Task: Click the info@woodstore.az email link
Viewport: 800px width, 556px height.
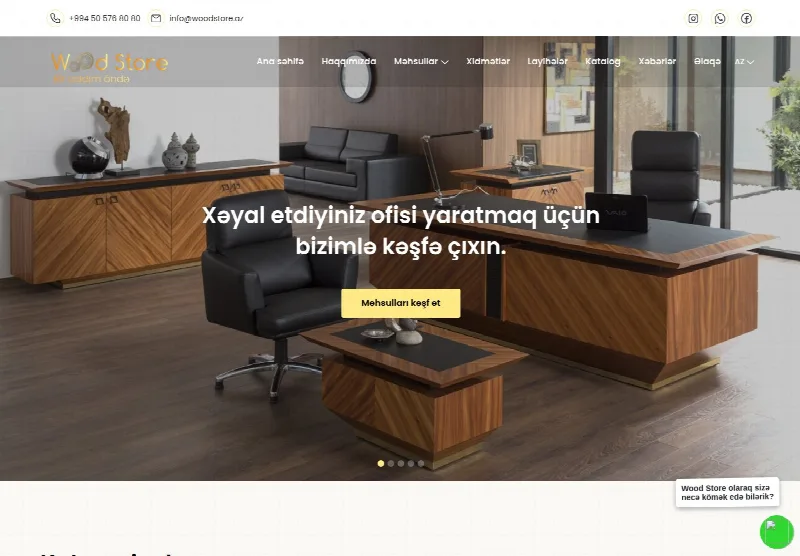Action: [x=206, y=18]
